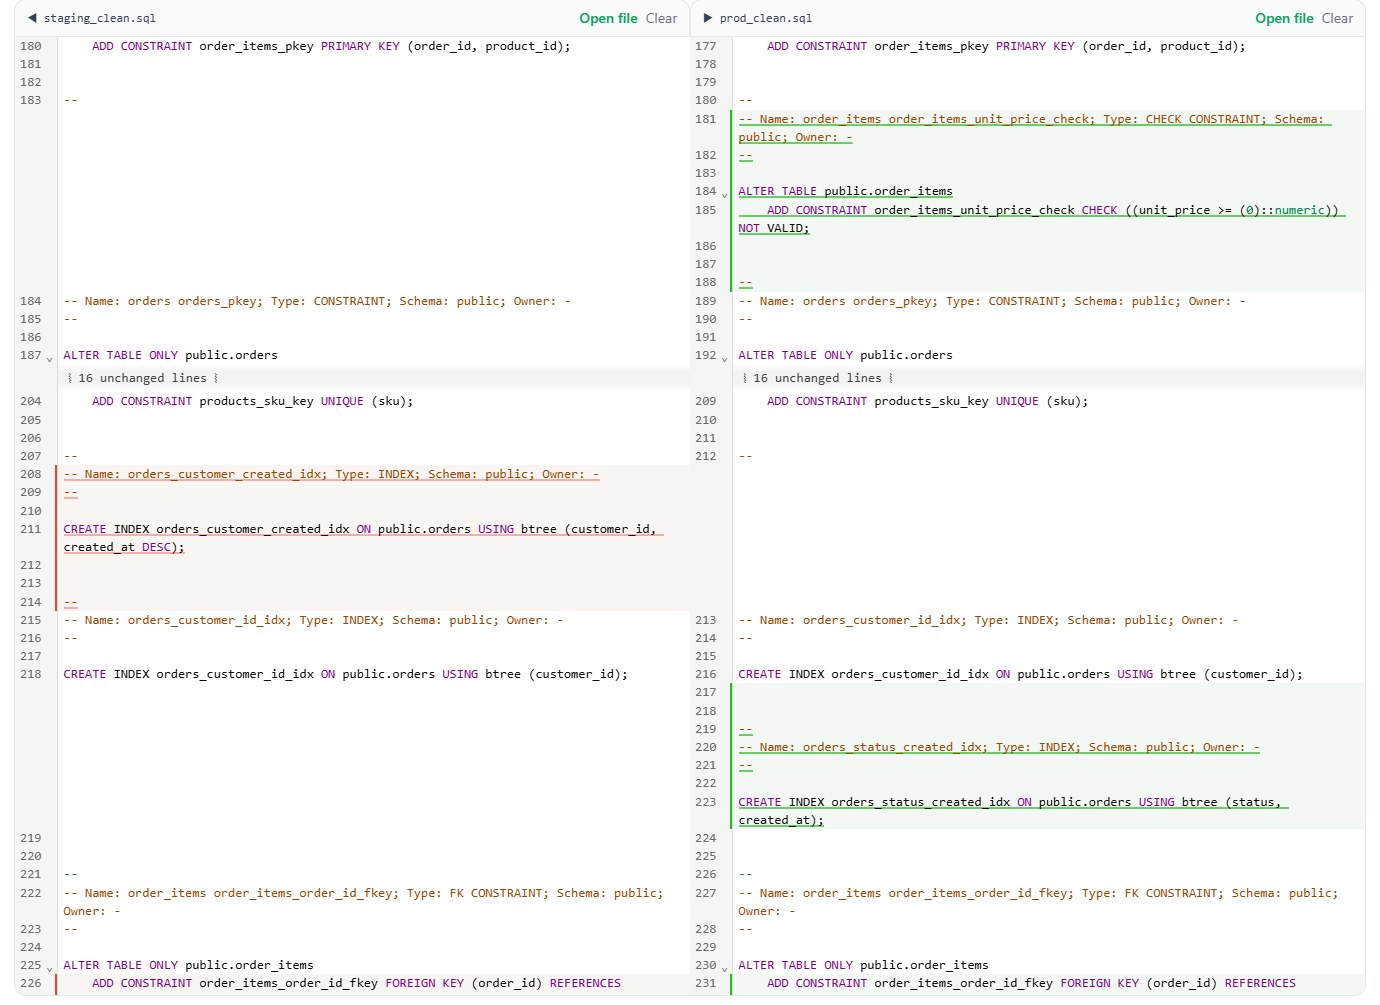Clear the prod_clean.sql pane
This screenshot has height=1005, width=1380.
(x=1337, y=18)
